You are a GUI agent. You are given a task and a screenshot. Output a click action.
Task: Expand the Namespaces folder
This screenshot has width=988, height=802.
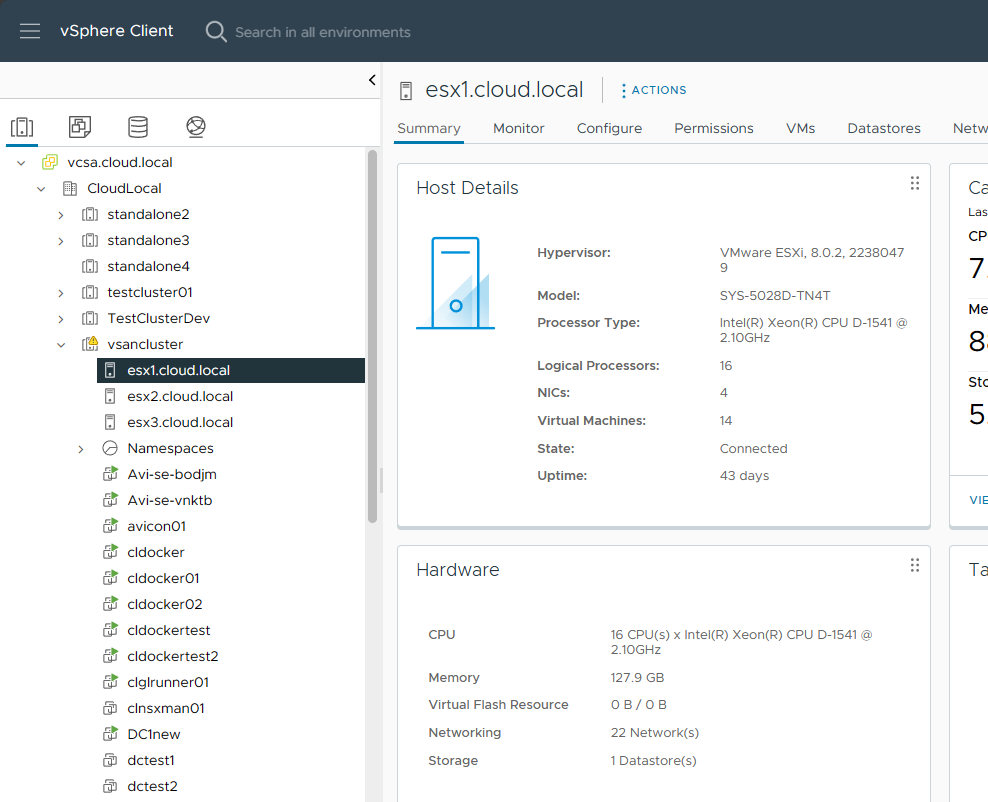(x=81, y=449)
